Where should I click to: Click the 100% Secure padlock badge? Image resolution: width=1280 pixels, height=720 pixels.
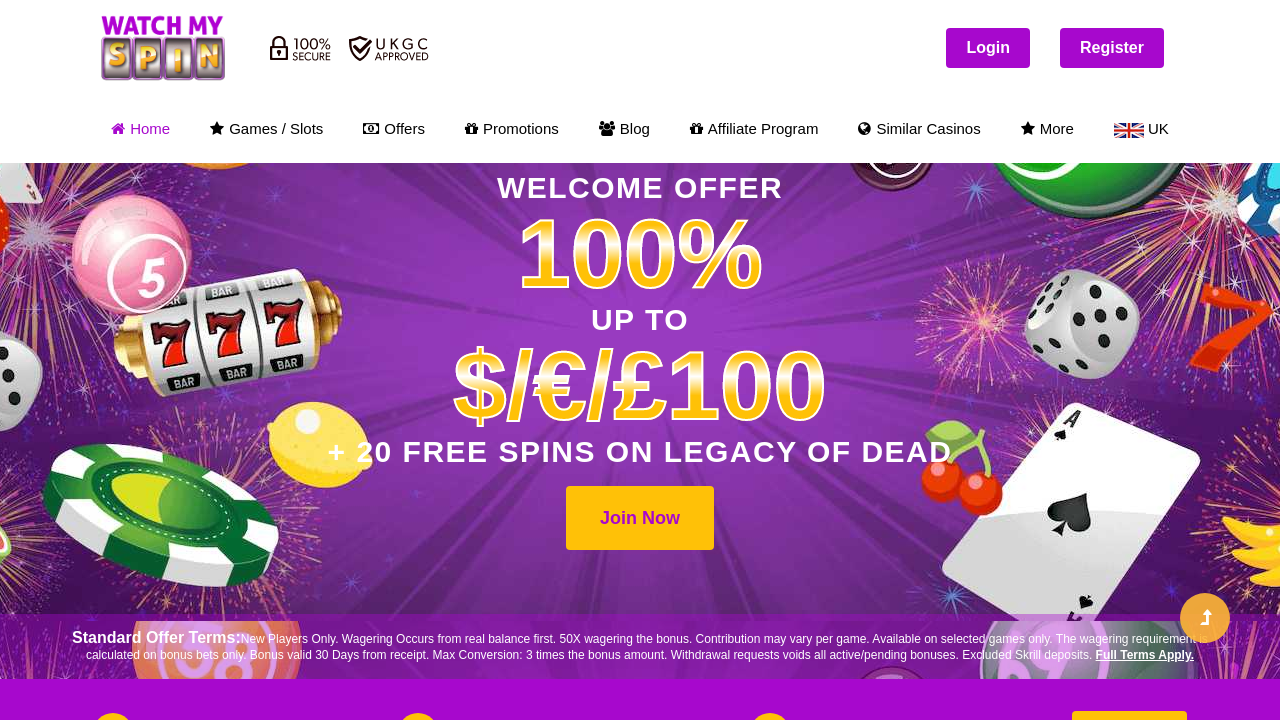pos(300,48)
